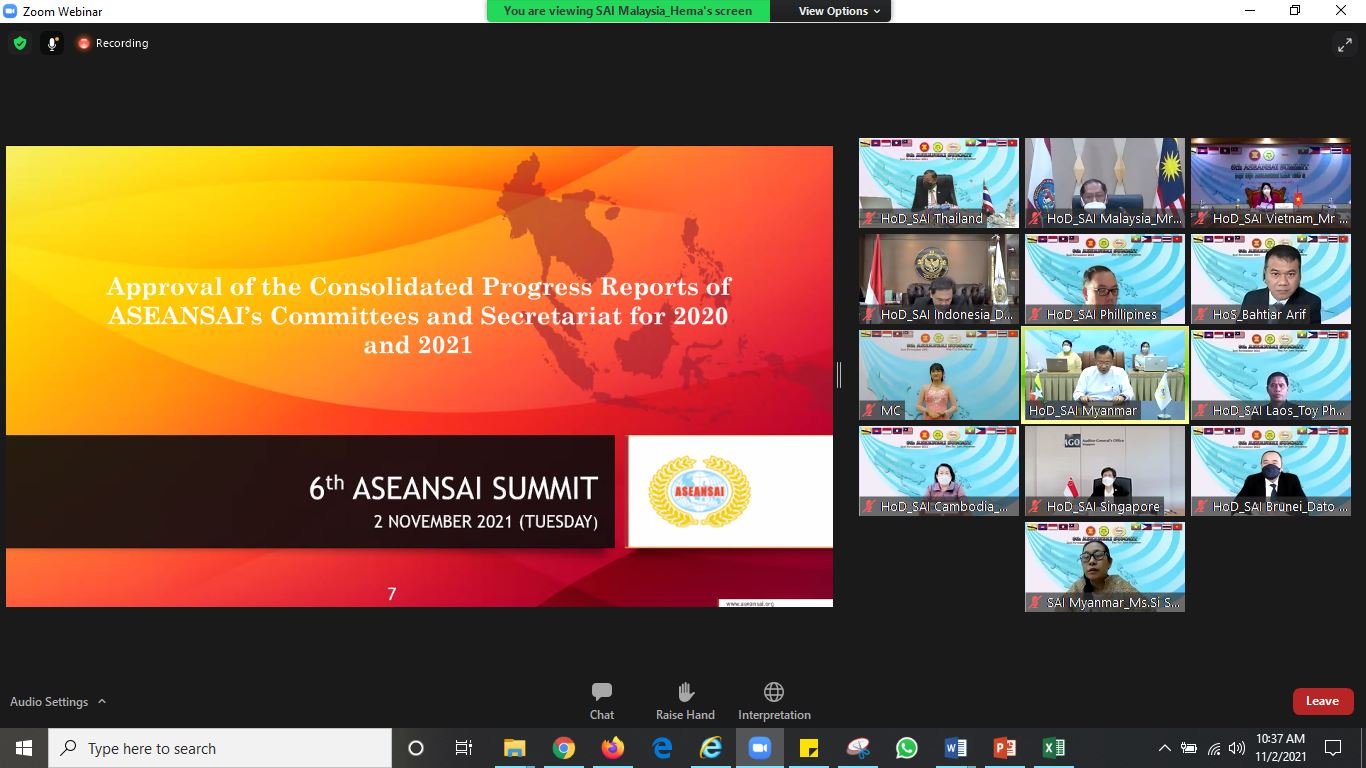Viewport: 1366px width, 768px height.
Task: Open WhatsApp from the taskbar
Action: (907, 748)
